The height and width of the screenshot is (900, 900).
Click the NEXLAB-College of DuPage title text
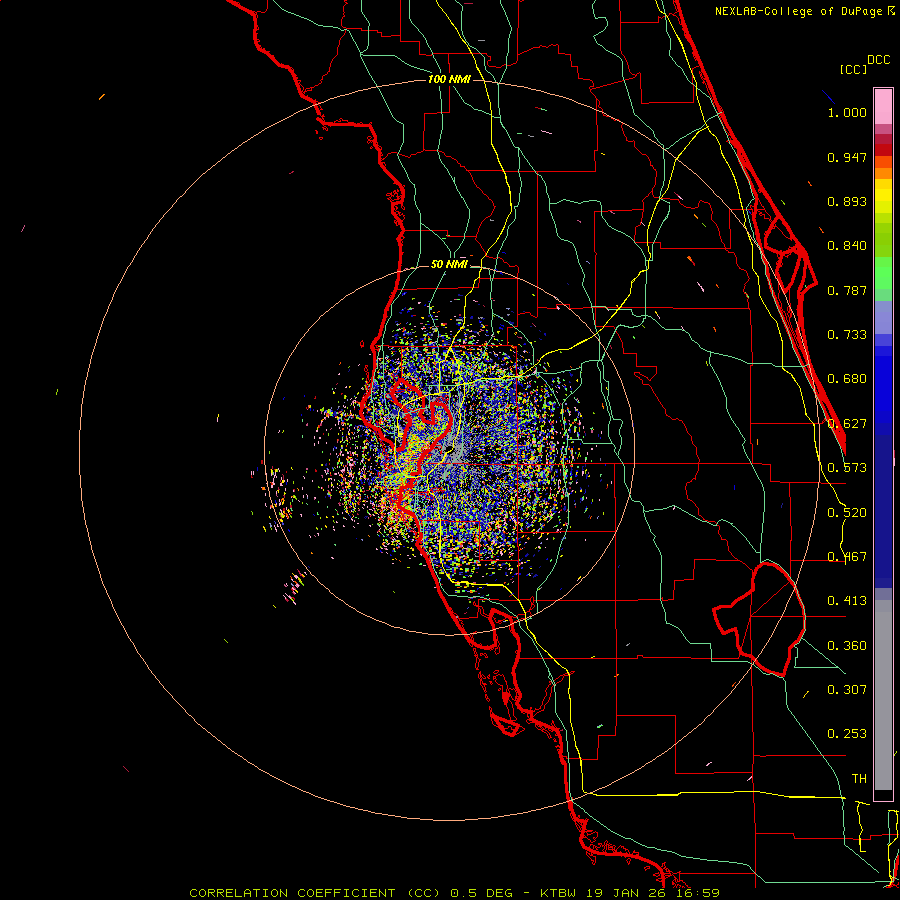pyautogui.click(x=800, y=11)
